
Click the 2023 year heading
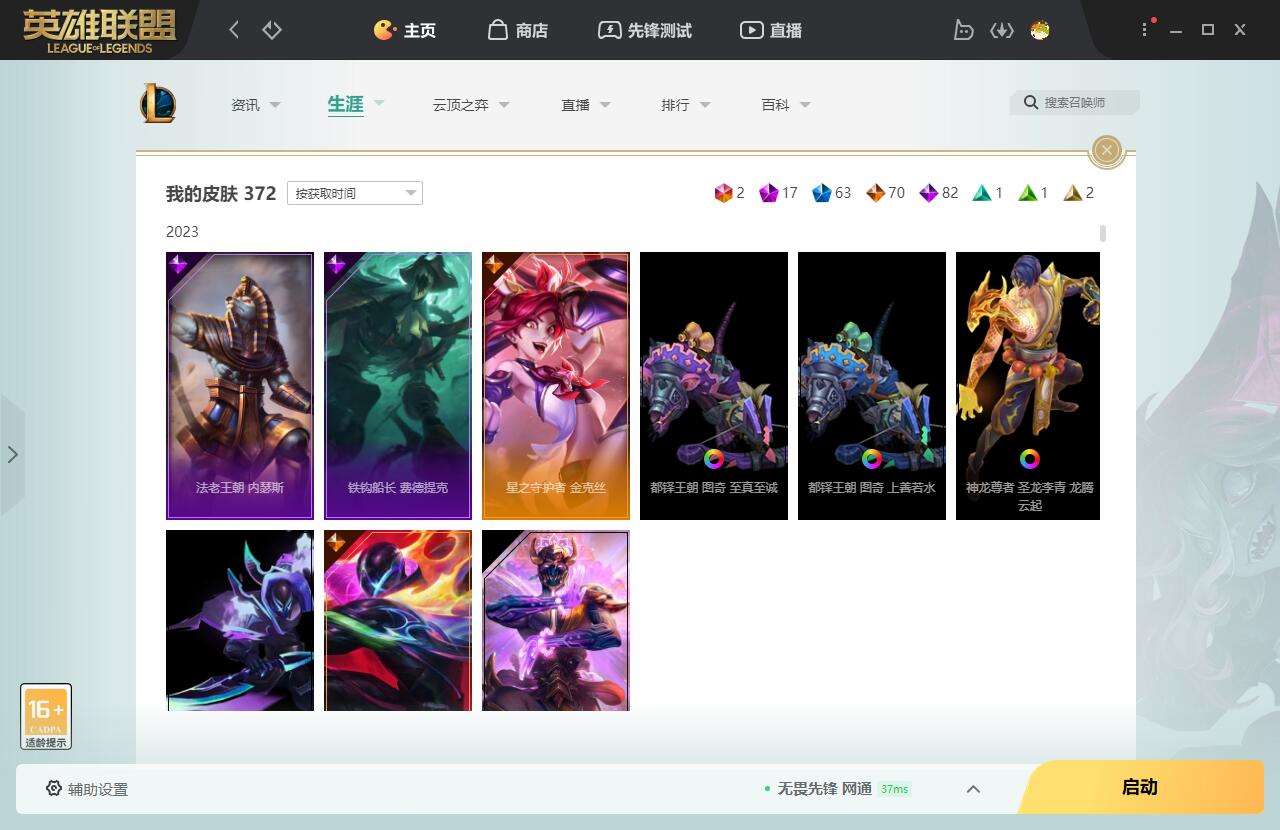click(x=182, y=232)
